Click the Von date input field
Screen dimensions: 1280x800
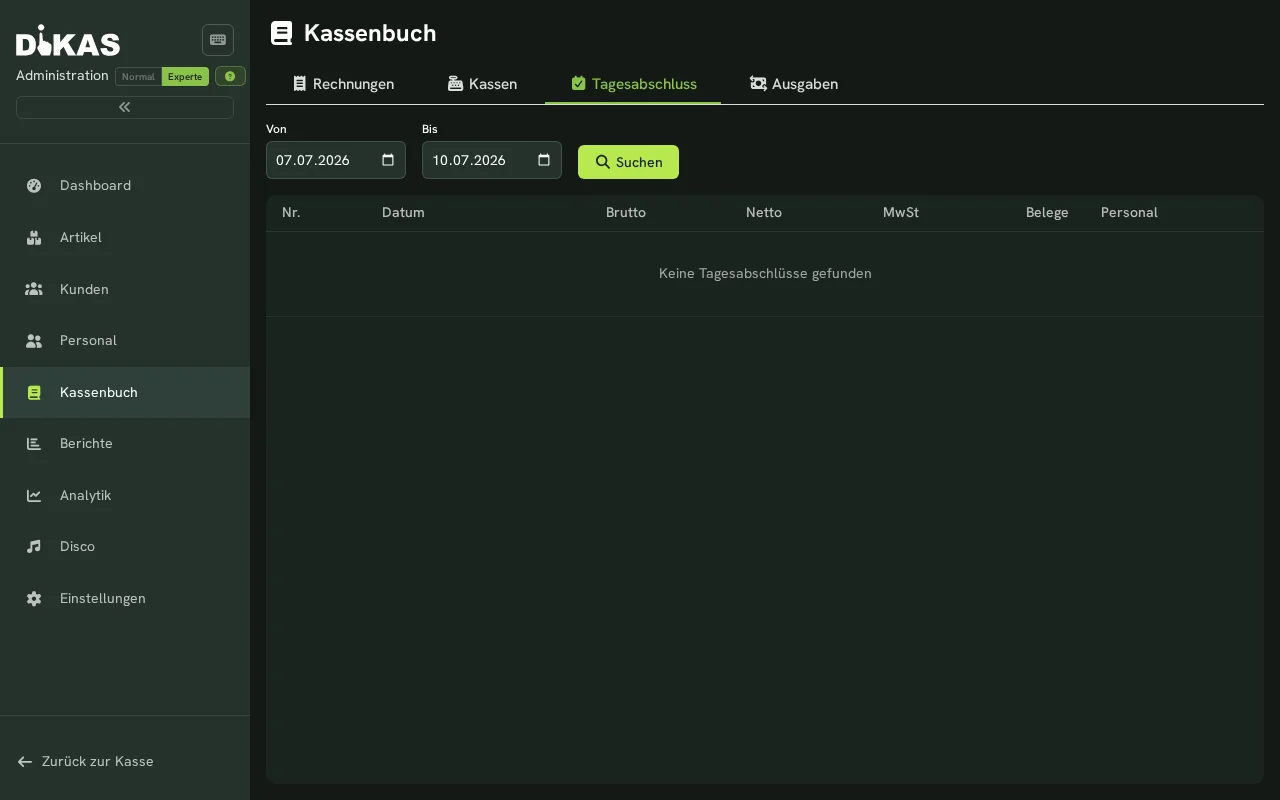coord(336,160)
